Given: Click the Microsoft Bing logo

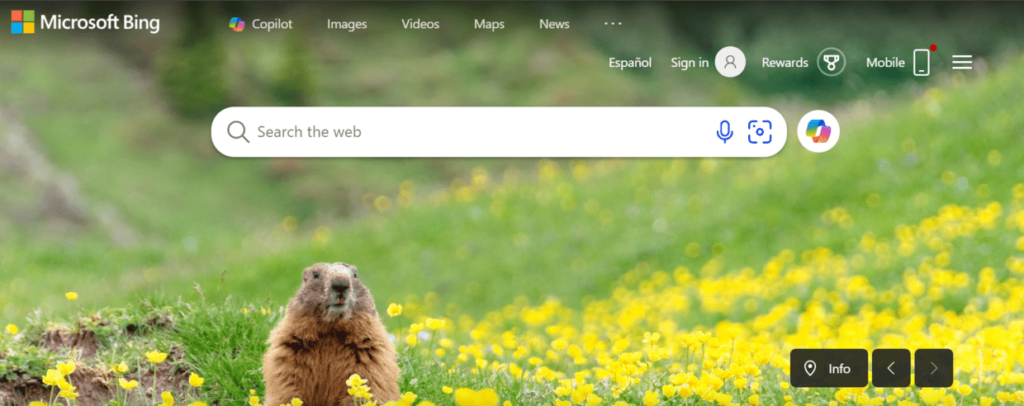Looking at the screenshot, I should click(x=85, y=22).
